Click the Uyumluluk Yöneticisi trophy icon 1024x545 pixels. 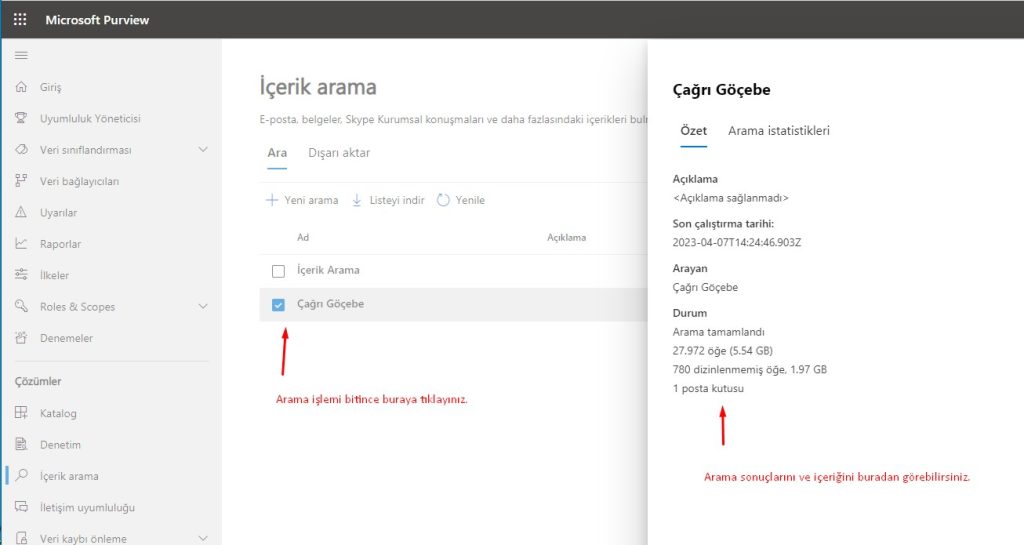point(21,118)
